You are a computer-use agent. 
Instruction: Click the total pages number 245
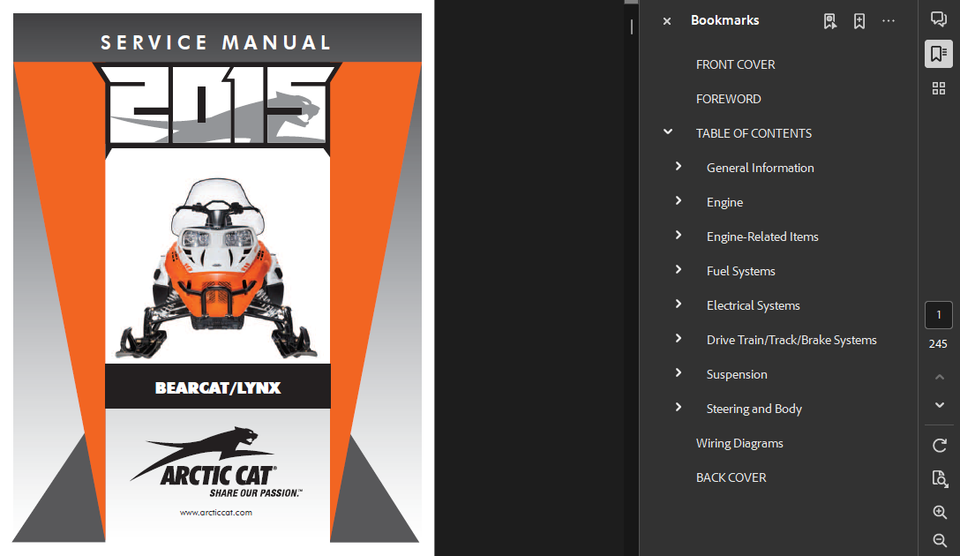pos(938,344)
